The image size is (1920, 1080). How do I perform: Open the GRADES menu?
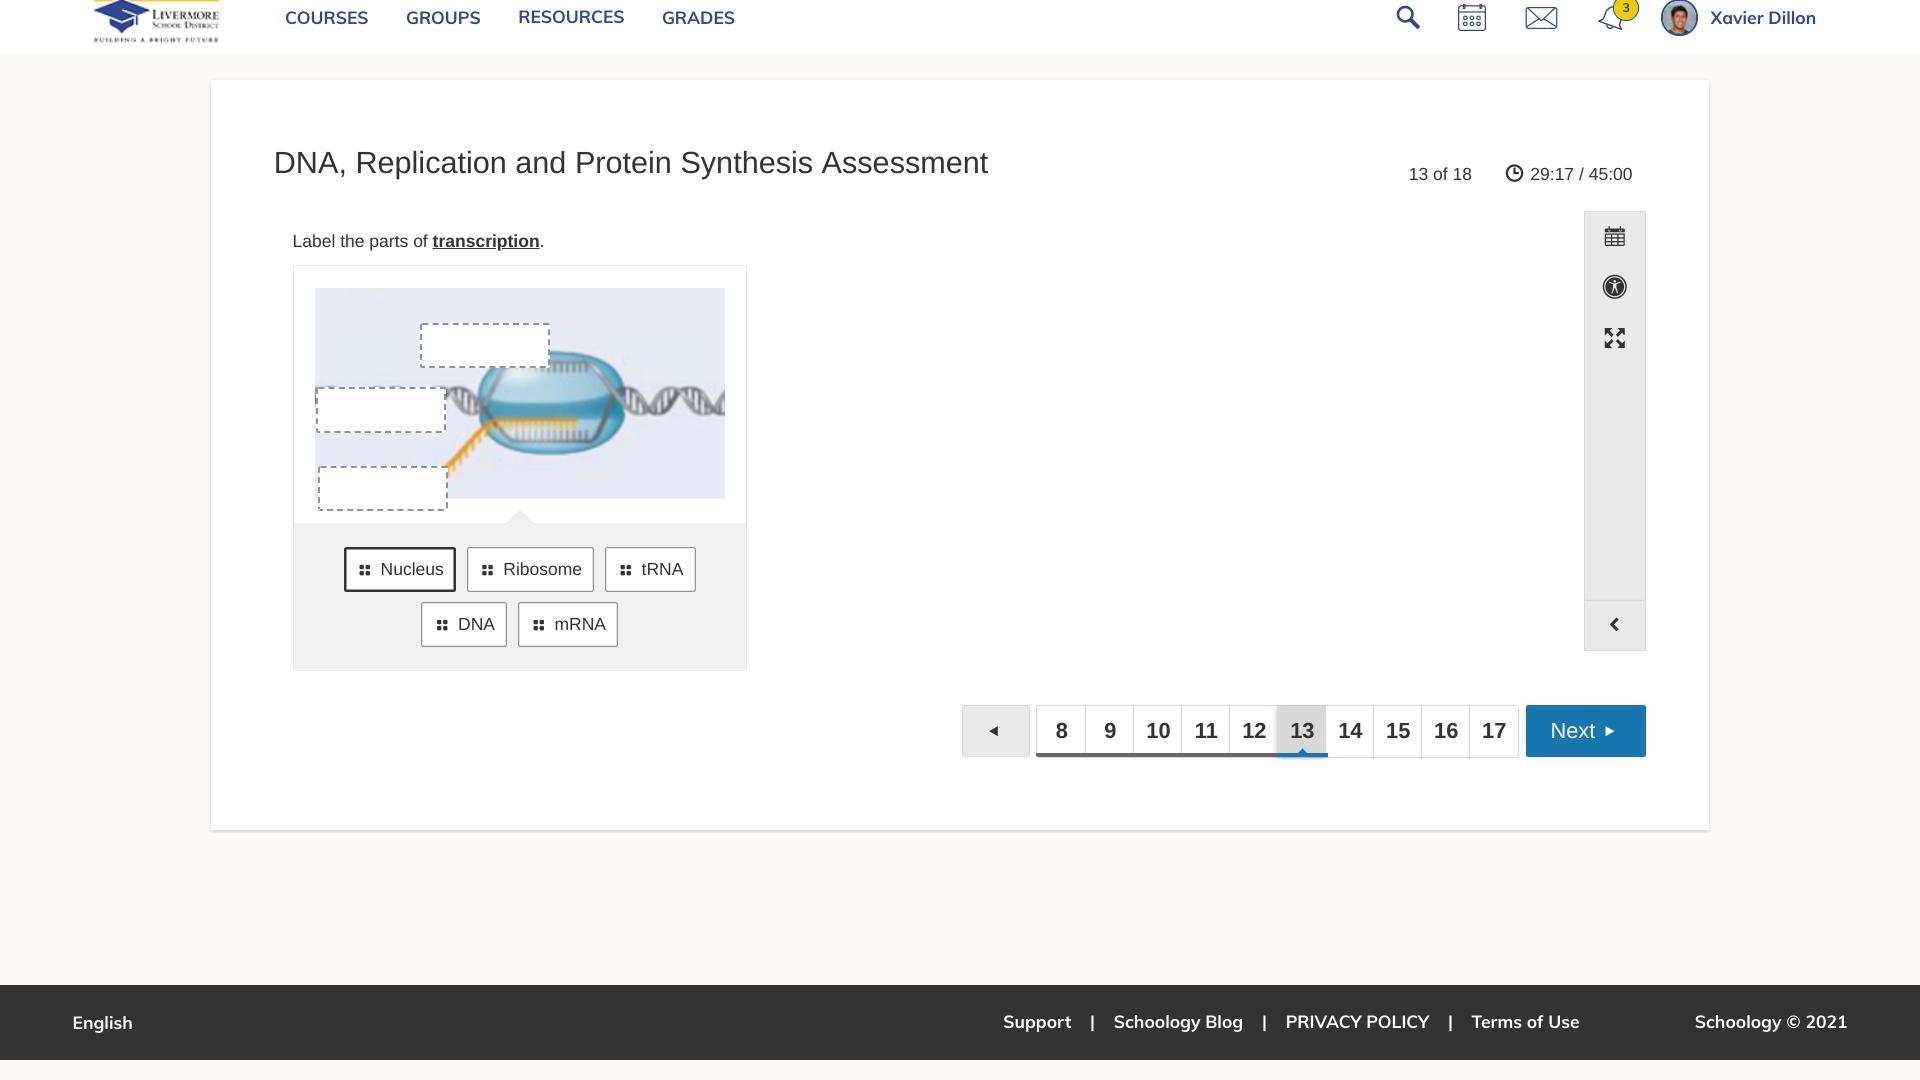(698, 18)
